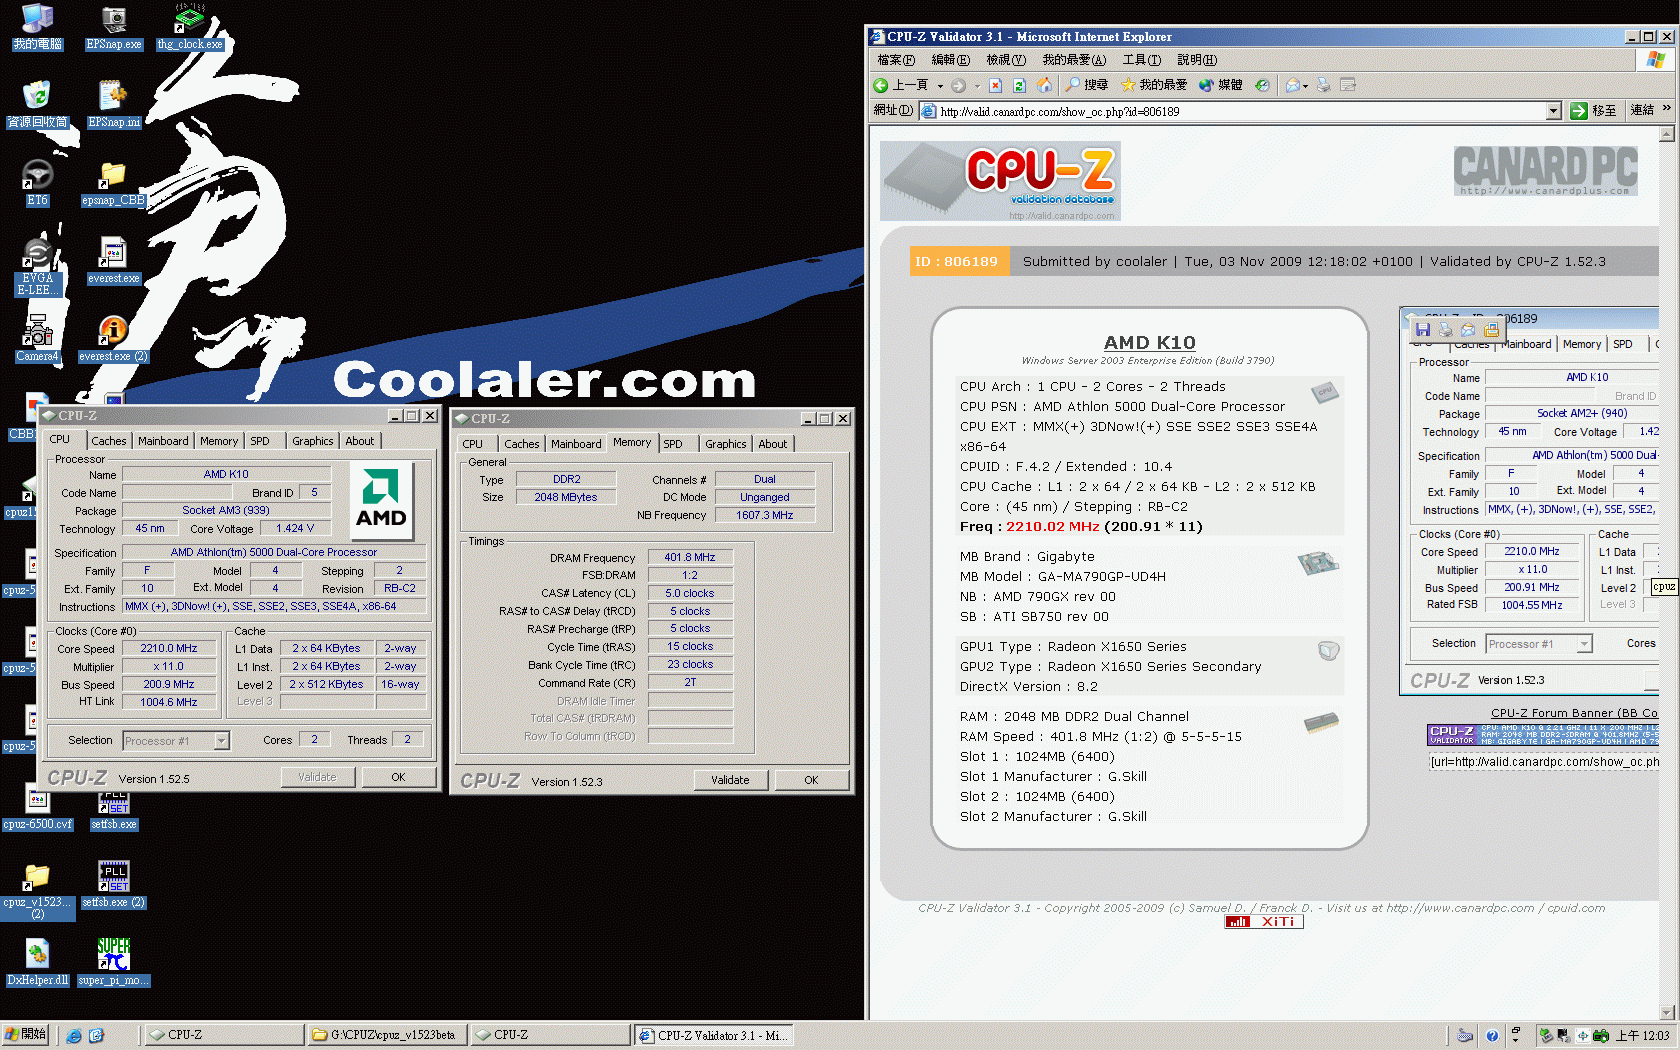This screenshot has height=1050, width=1680.
Task: Expand the Forward button history dropdown arrow
Action: point(977,86)
